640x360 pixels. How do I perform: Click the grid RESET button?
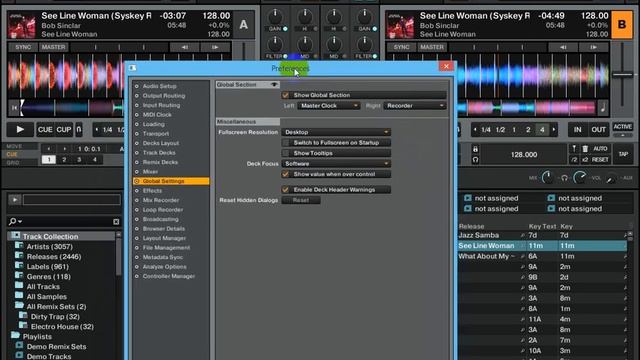click(600, 160)
